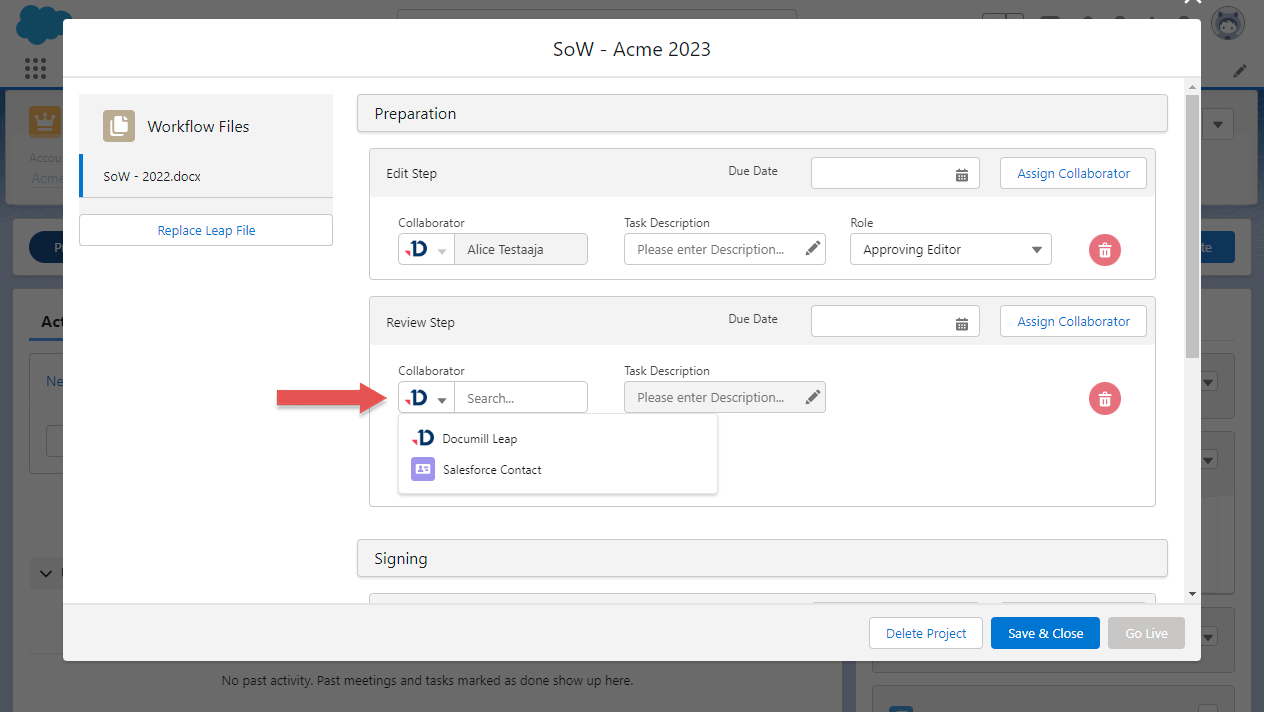Delete the Review Step collaborator row
This screenshot has width=1264, height=712.
point(1104,399)
